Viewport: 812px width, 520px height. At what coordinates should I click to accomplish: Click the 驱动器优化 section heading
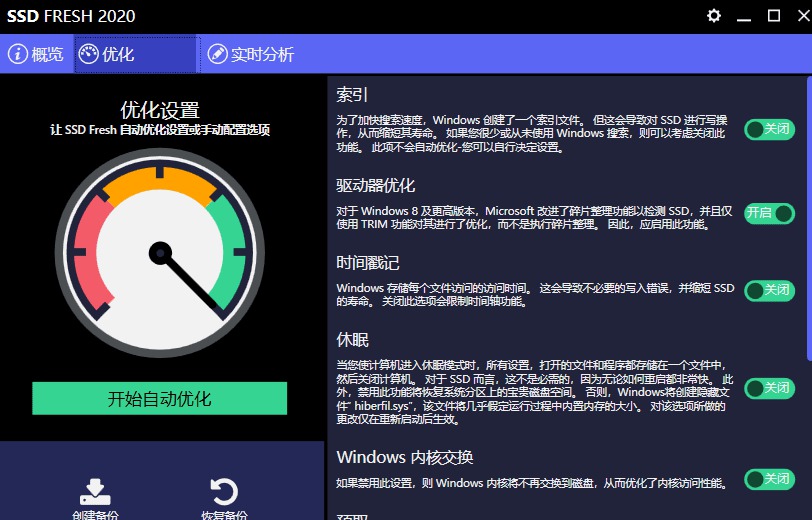pos(375,185)
